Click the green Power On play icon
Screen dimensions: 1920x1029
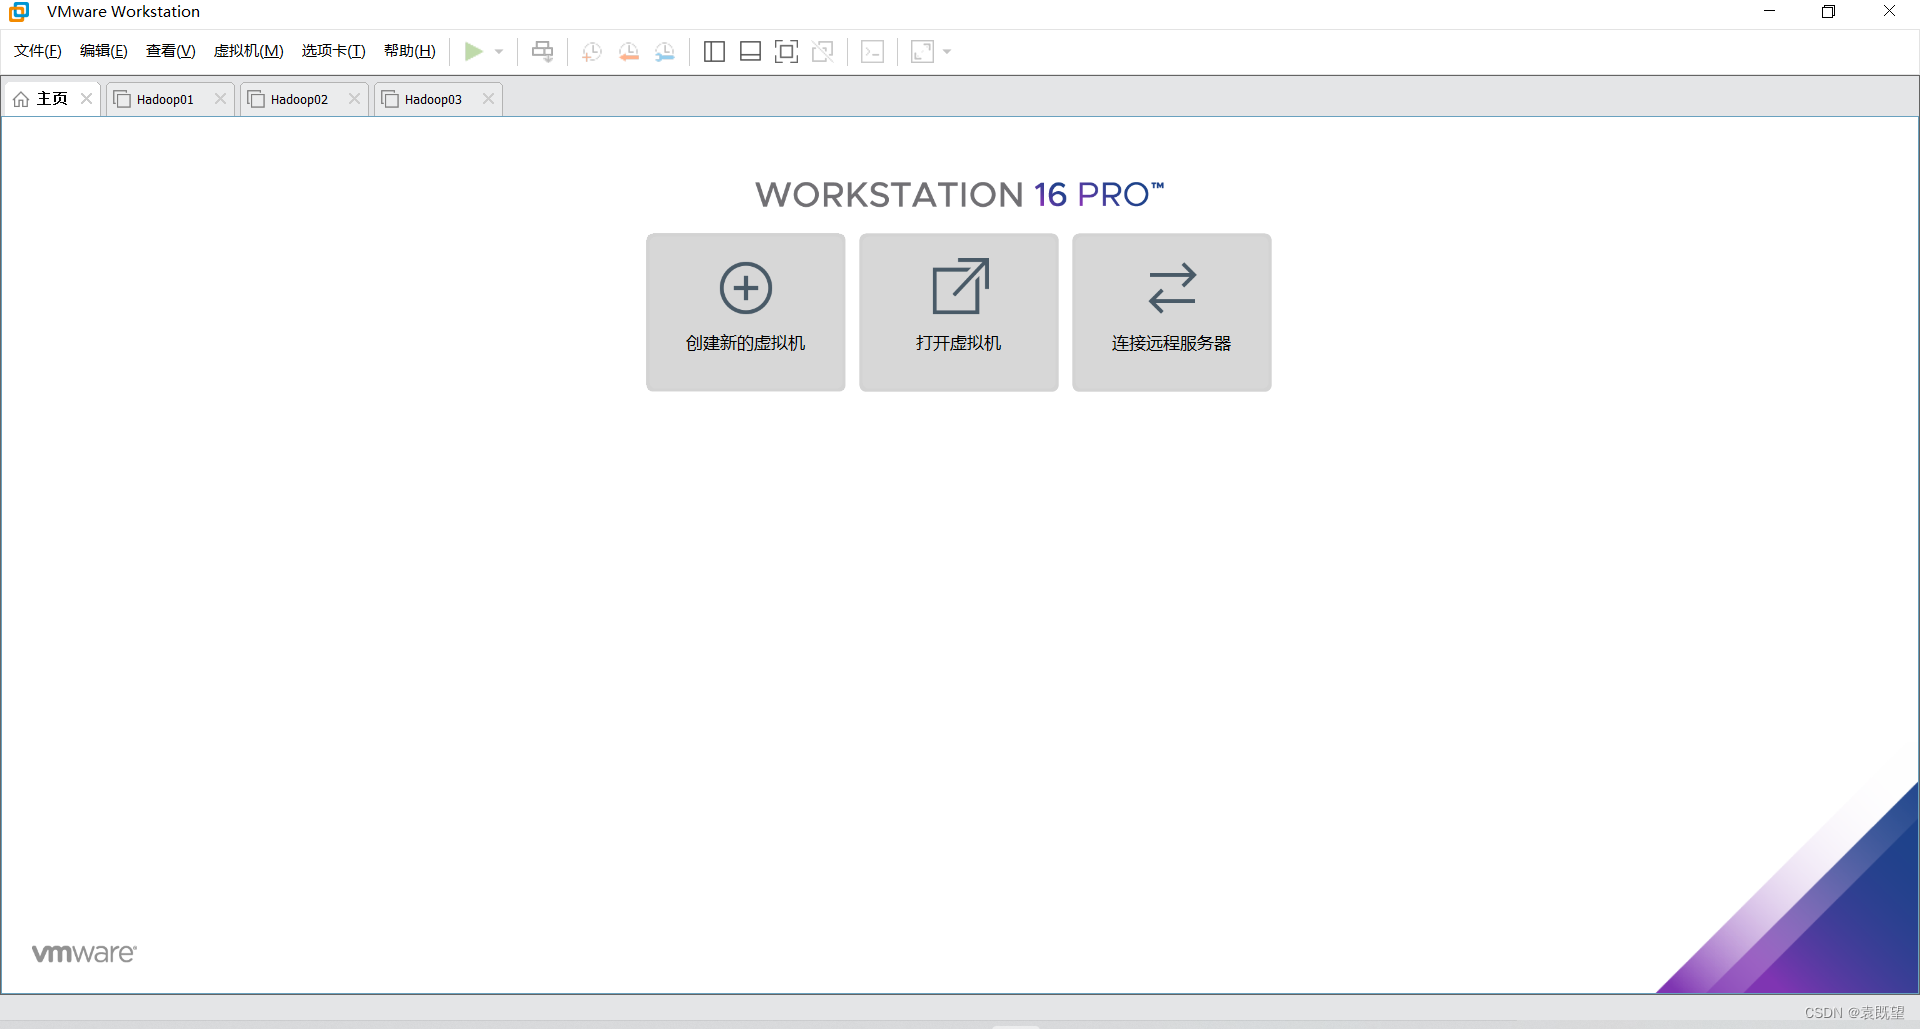click(x=474, y=51)
